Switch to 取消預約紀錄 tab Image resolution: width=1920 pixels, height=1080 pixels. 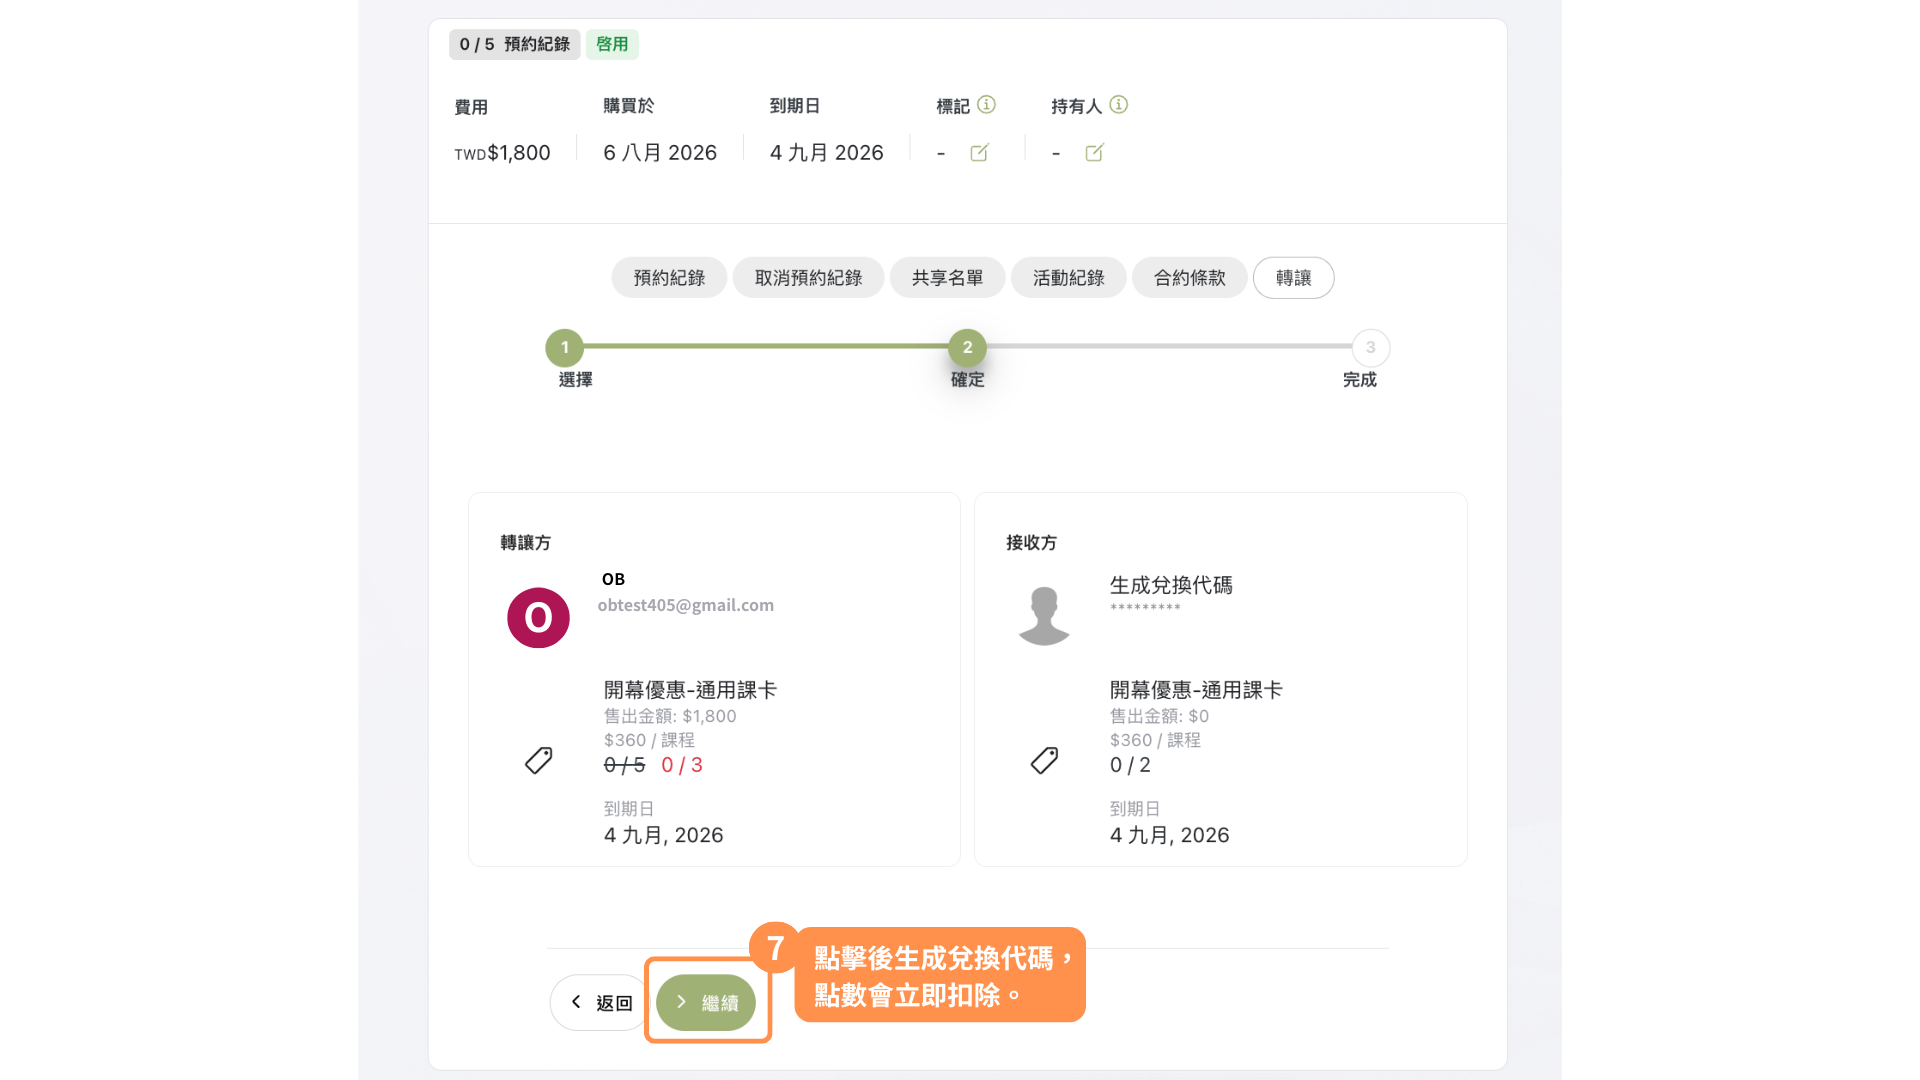click(x=808, y=278)
